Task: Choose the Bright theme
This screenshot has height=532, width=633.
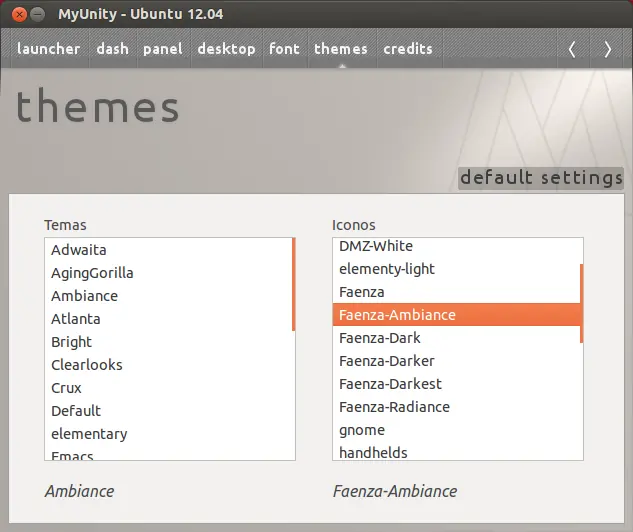Action: [168, 342]
